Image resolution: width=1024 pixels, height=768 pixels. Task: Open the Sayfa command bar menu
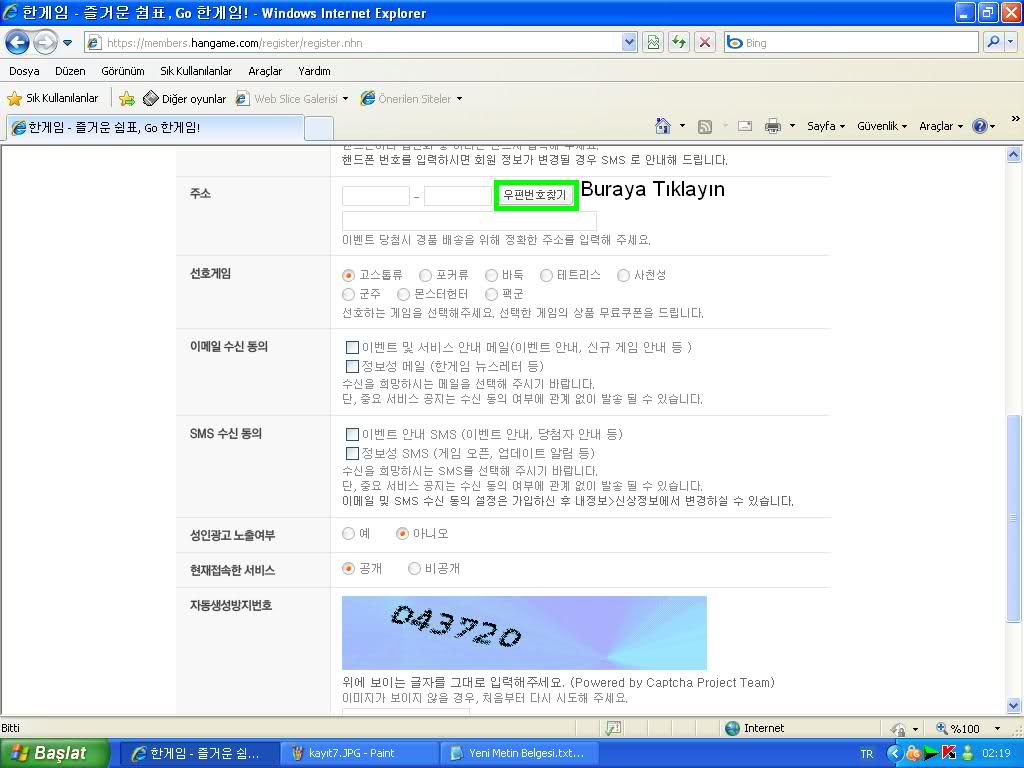coord(825,126)
